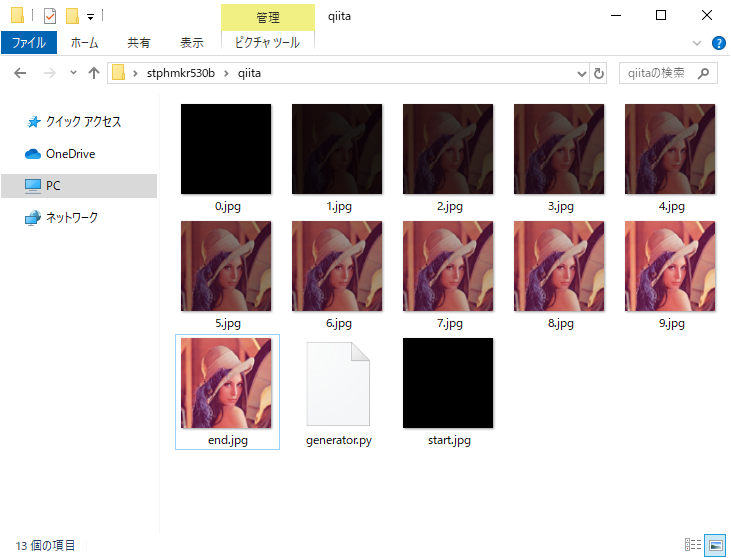The height and width of the screenshot is (558, 731).
Task: Click the folder icon in title bar
Action: point(17,16)
